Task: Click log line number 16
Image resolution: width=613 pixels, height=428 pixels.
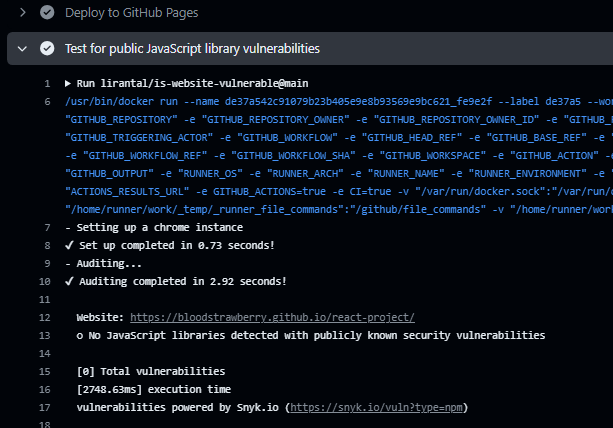Action: (x=45, y=389)
